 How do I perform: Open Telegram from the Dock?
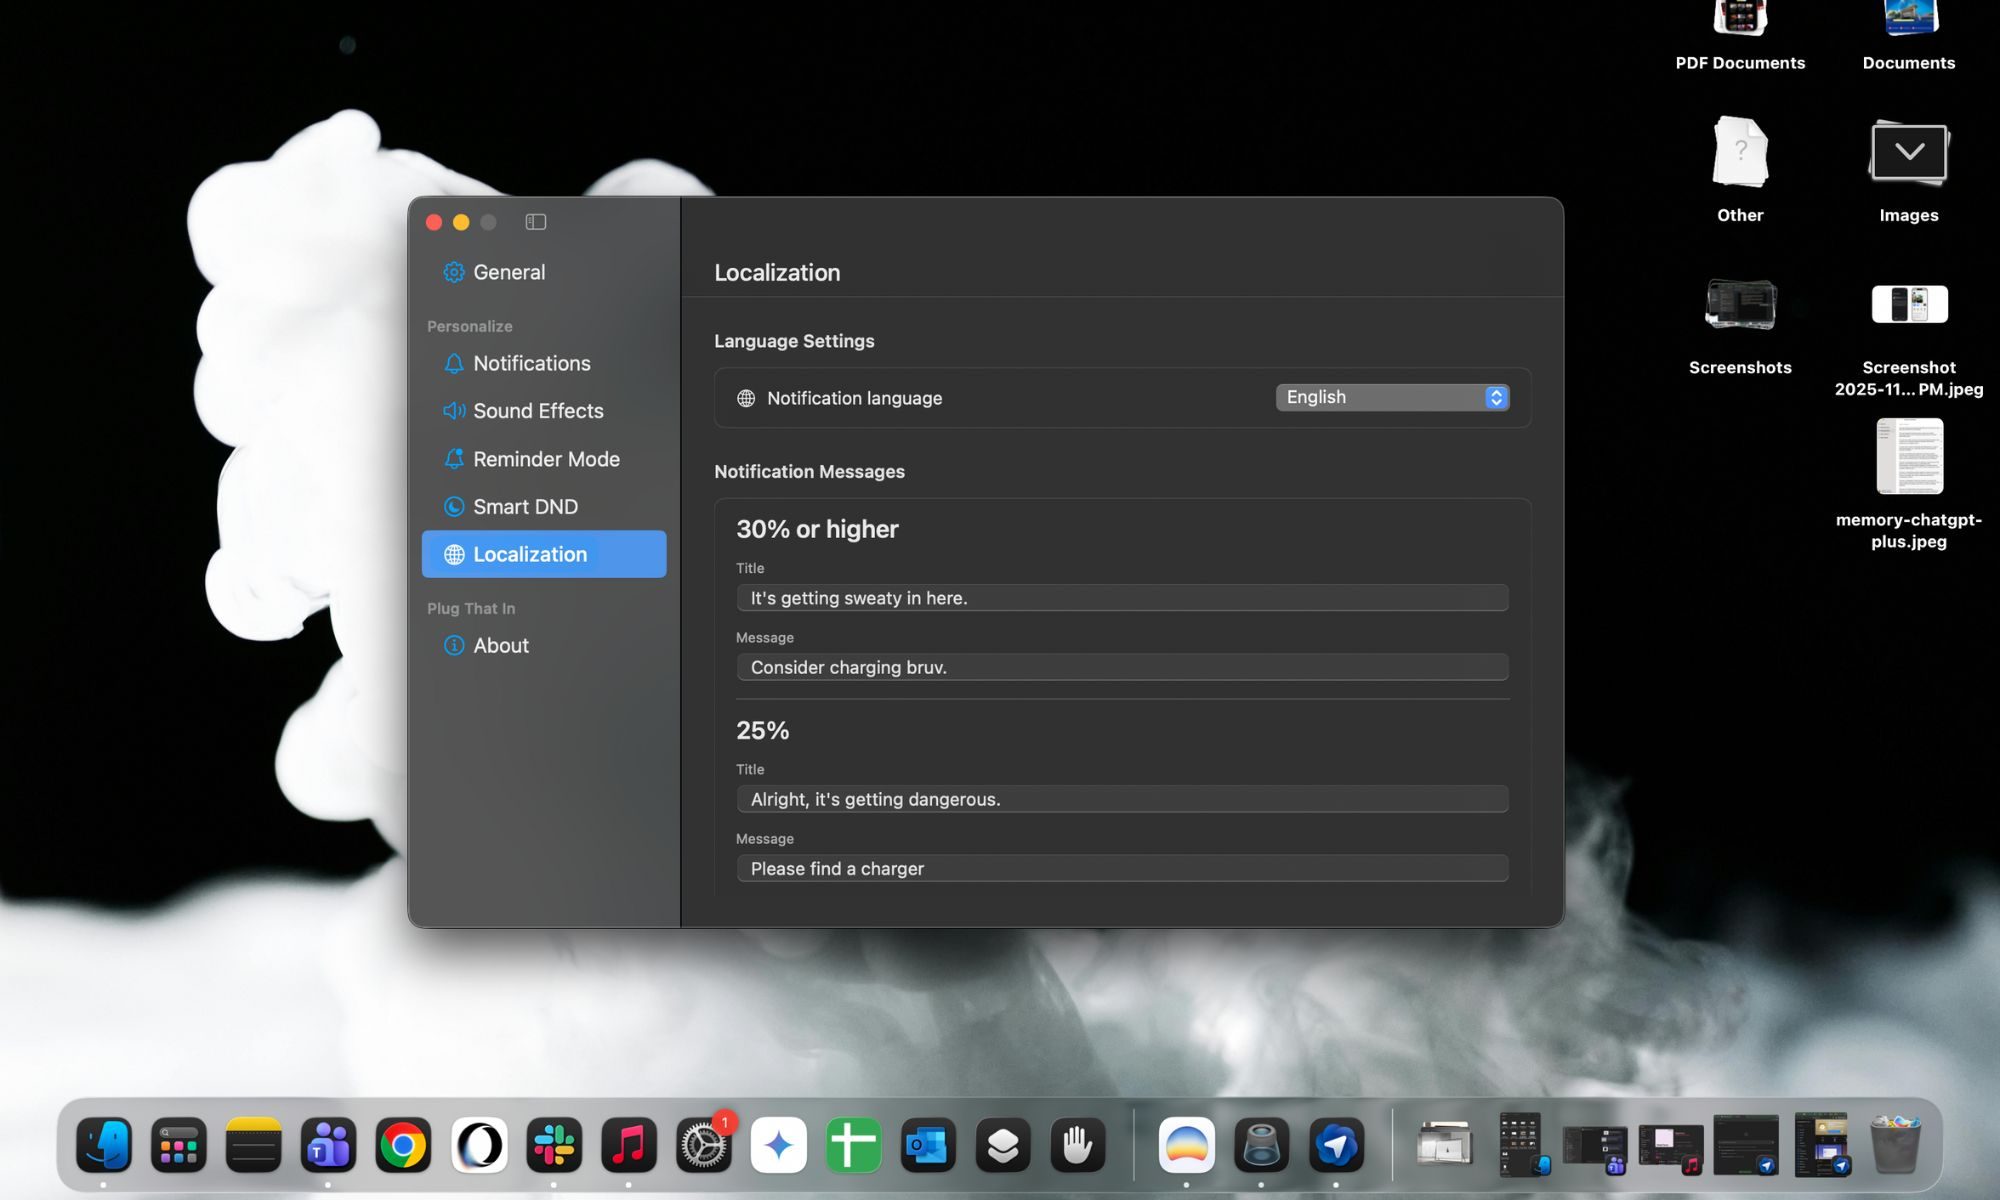point(1337,1145)
